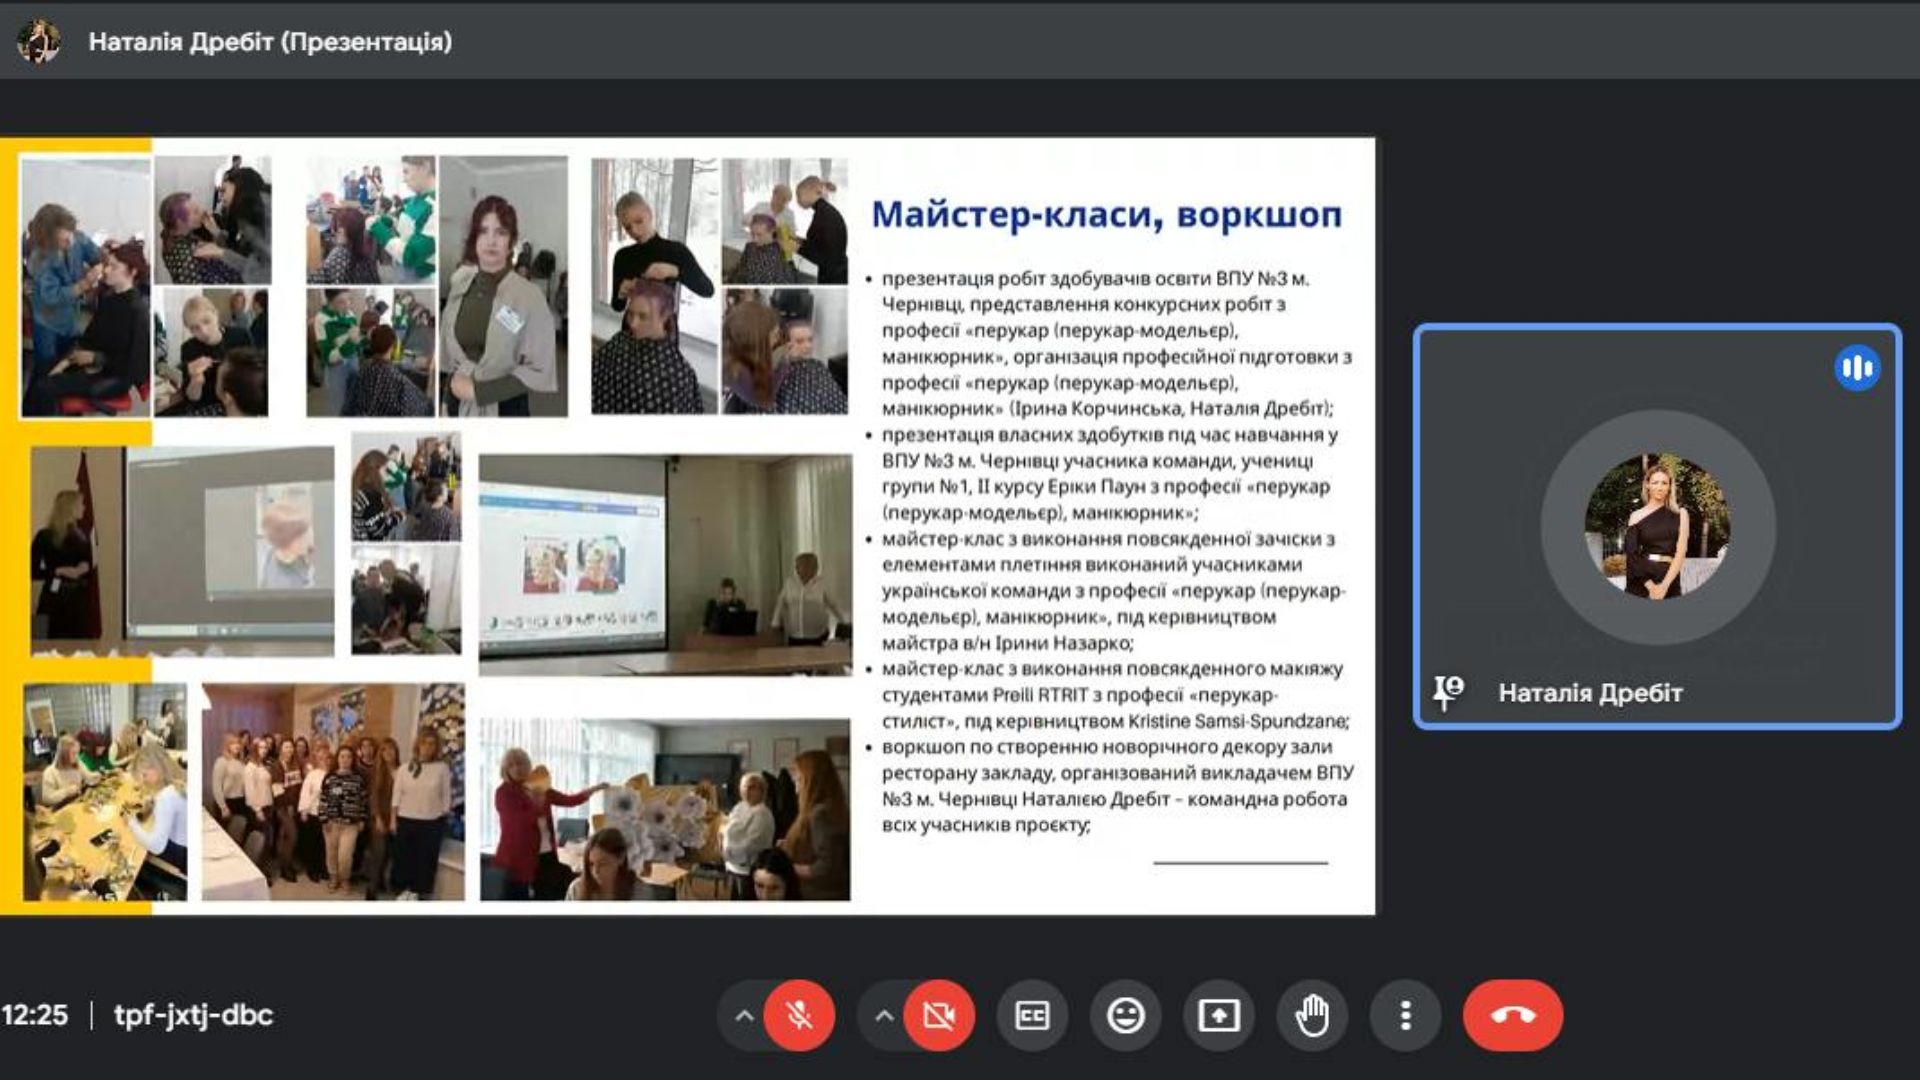Click the pin icon on Наталія Дребіт tile
Screen dimensions: 1920x1080
[1447, 691]
